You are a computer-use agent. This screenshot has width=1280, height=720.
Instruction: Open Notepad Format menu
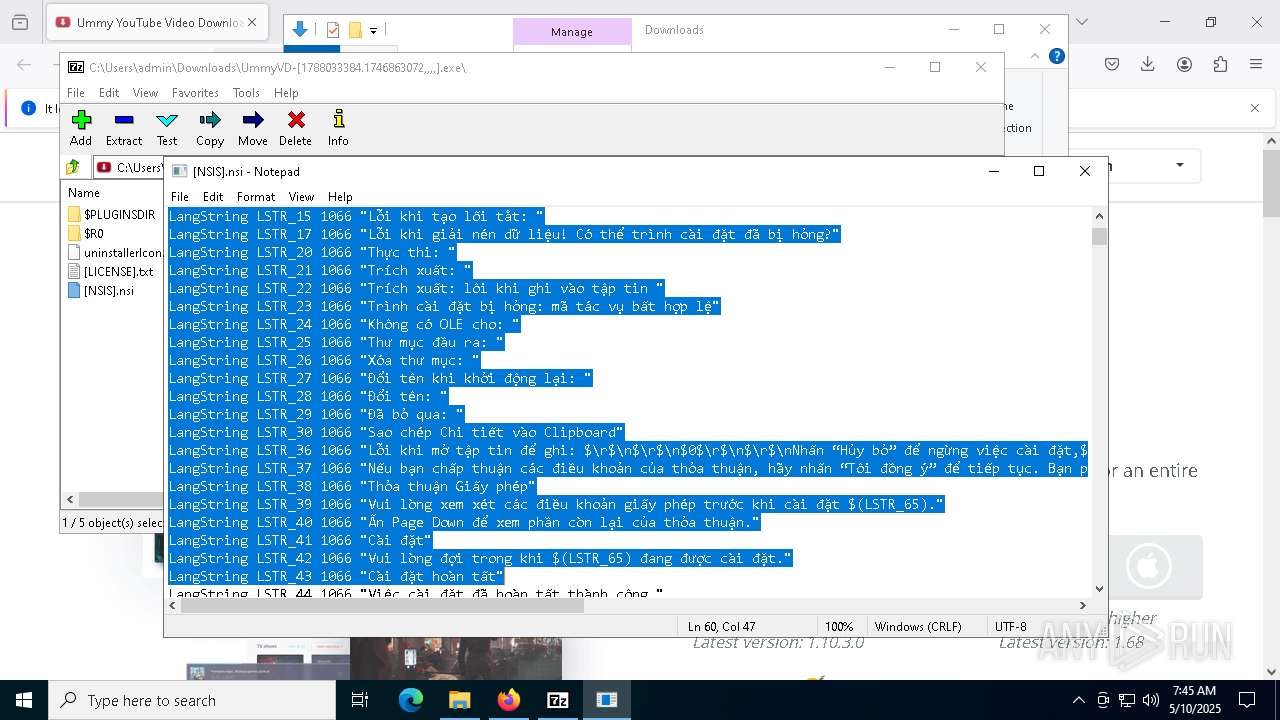(256, 197)
